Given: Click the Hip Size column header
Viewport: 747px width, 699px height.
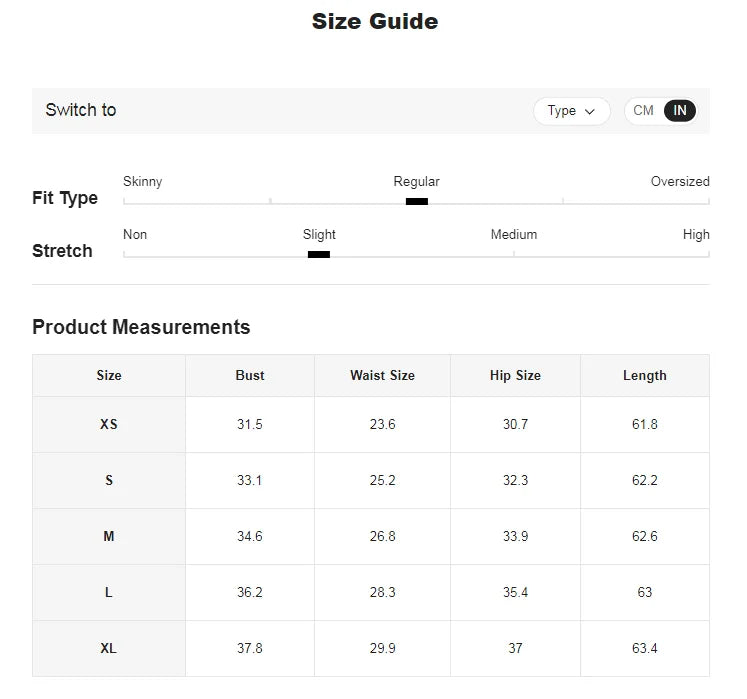Looking at the screenshot, I should pyautogui.click(x=515, y=376).
